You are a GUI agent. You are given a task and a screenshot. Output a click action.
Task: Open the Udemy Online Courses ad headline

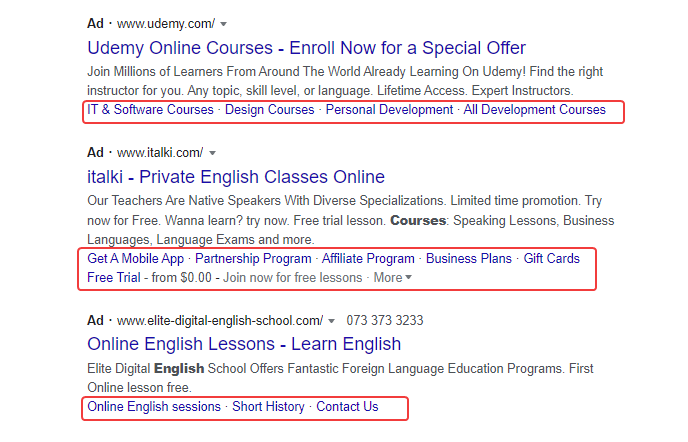pos(306,48)
